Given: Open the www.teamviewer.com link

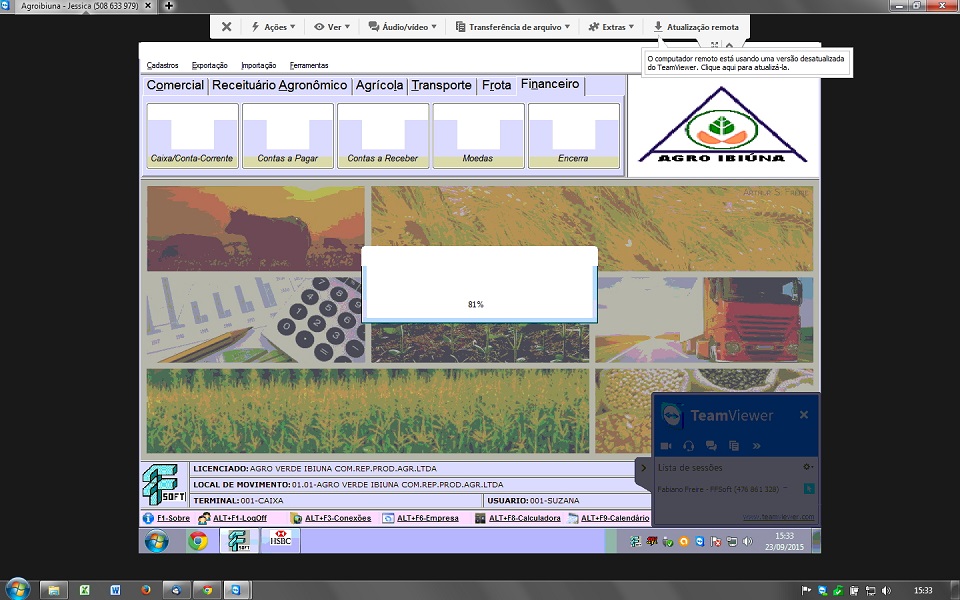Looking at the screenshot, I should click(778, 517).
